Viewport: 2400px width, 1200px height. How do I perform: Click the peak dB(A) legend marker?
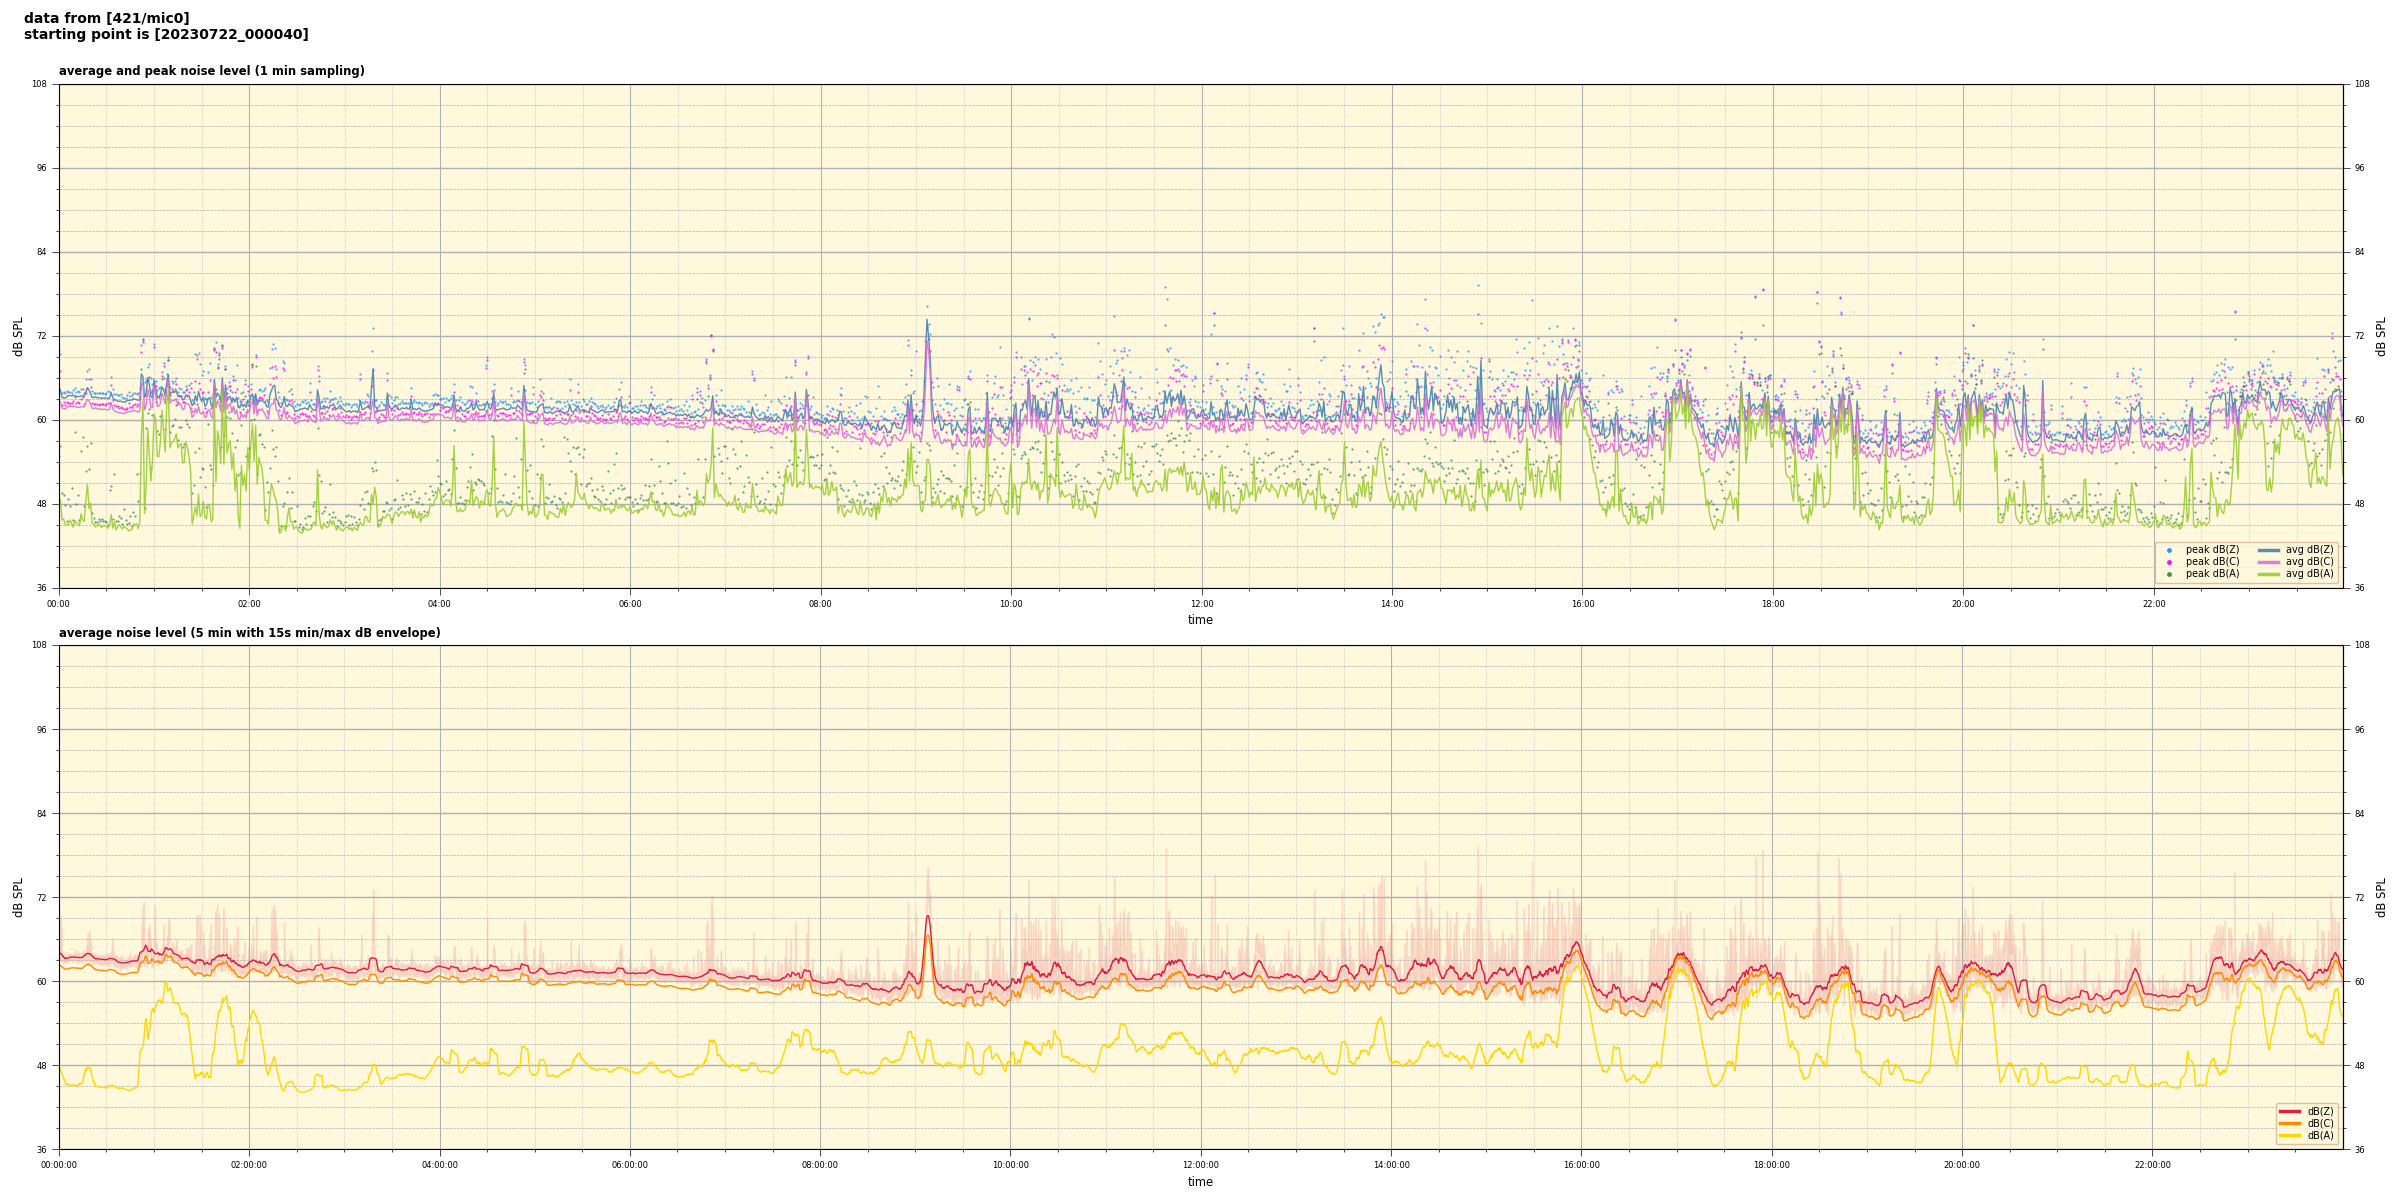tap(2169, 574)
